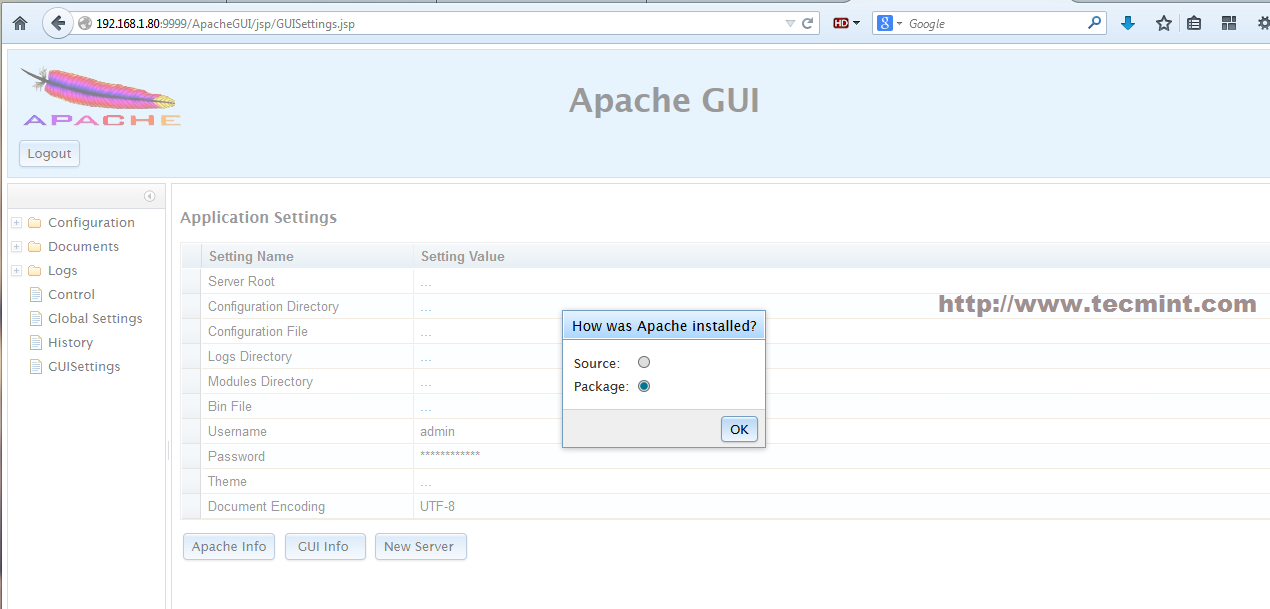Click the UTF-8 encoding value
1270x609 pixels.
pyautogui.click(x=438, y=506)
